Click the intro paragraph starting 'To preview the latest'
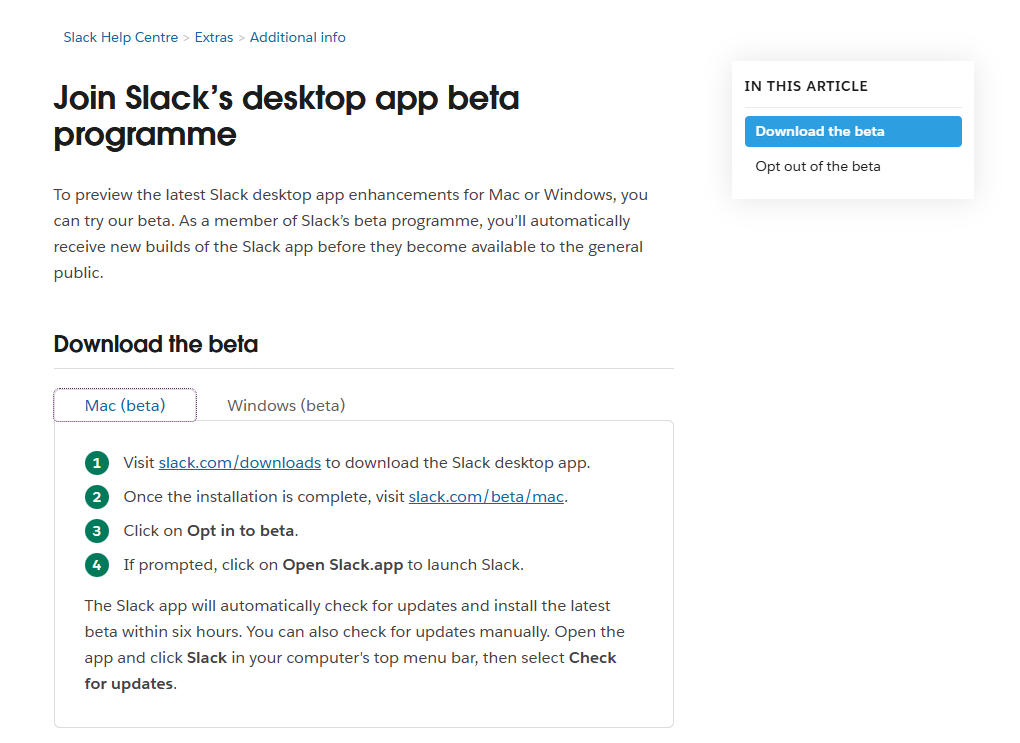The image size is (1020, 743). click(x=351, y=234)
